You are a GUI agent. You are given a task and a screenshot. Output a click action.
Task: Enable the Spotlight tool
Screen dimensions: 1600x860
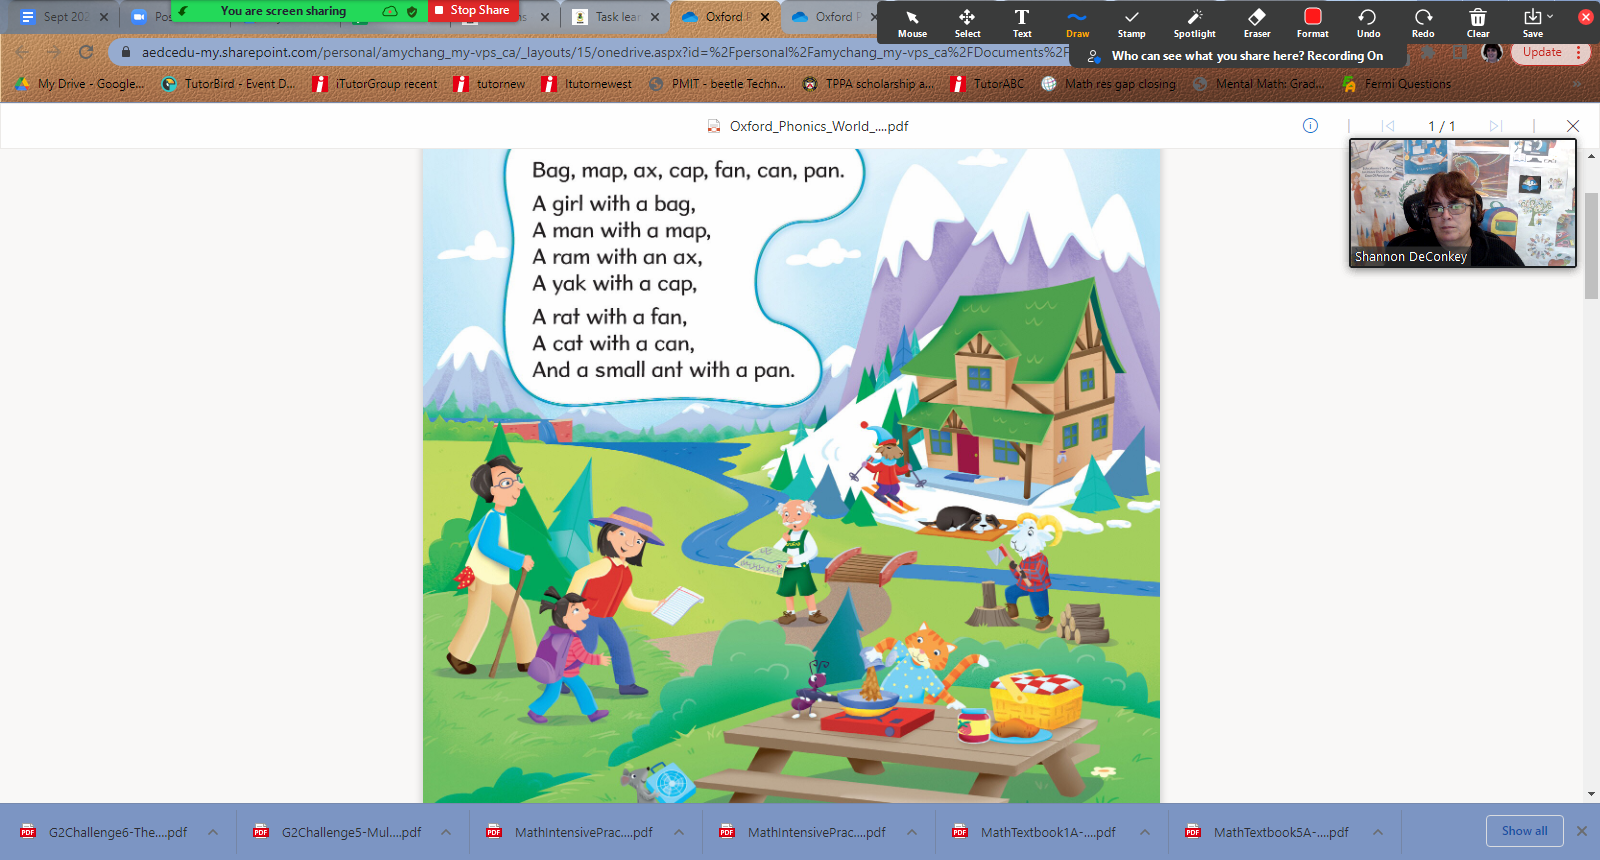click(x=1194, y=22)
